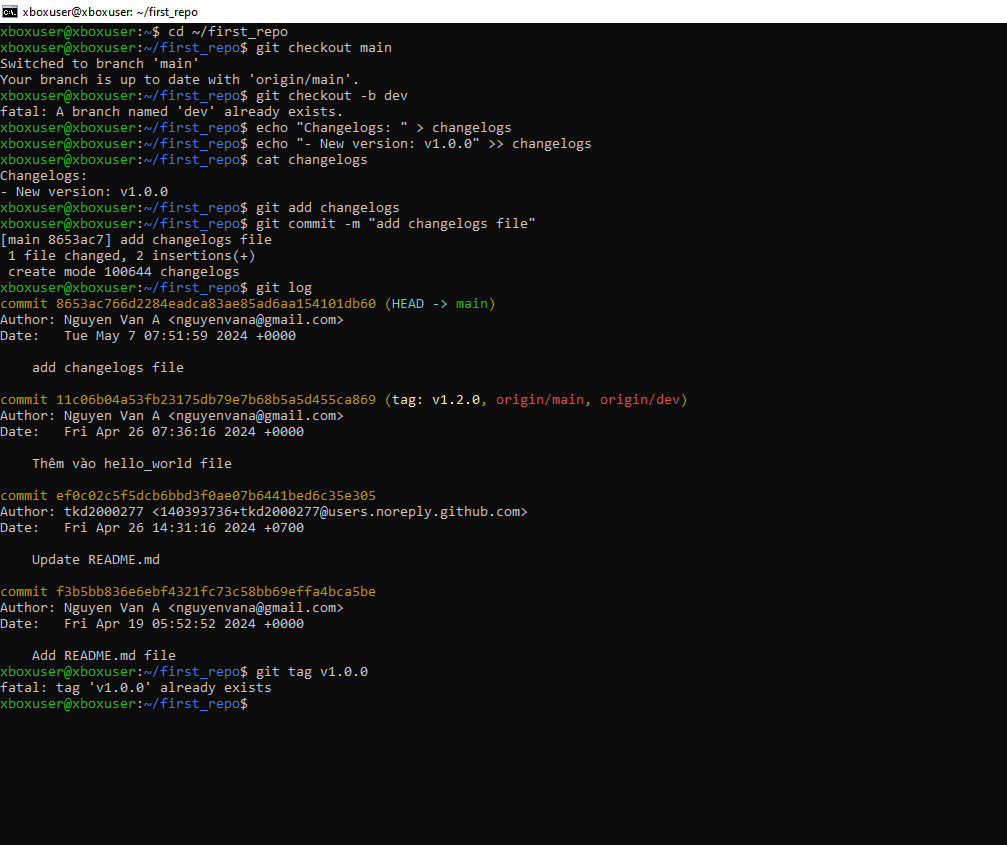Click the window title 'xboxuser@xboxuser: ~/first_repo'
The image size is (1007, 845).
(110, 12)
